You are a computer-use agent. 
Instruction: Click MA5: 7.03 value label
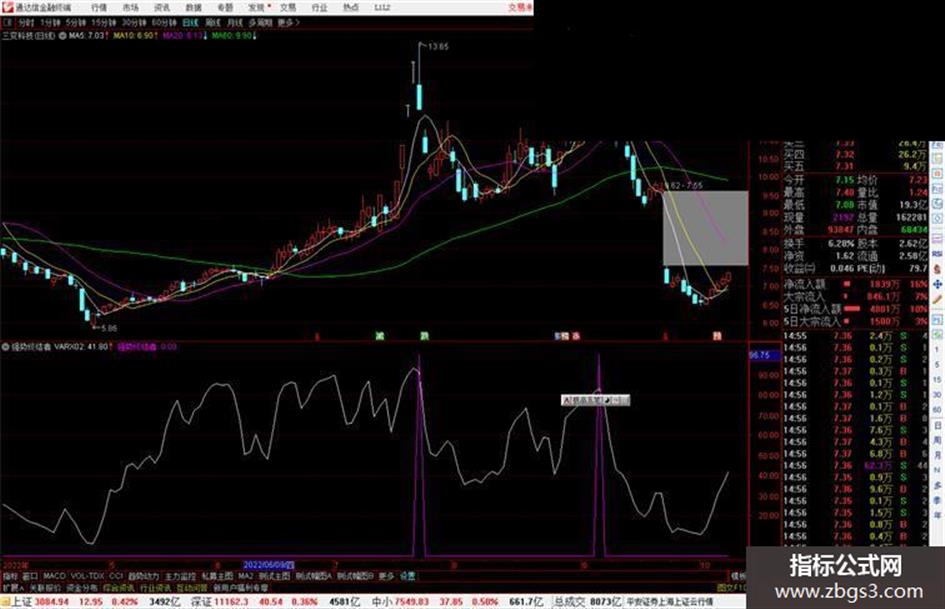point(87,36)
